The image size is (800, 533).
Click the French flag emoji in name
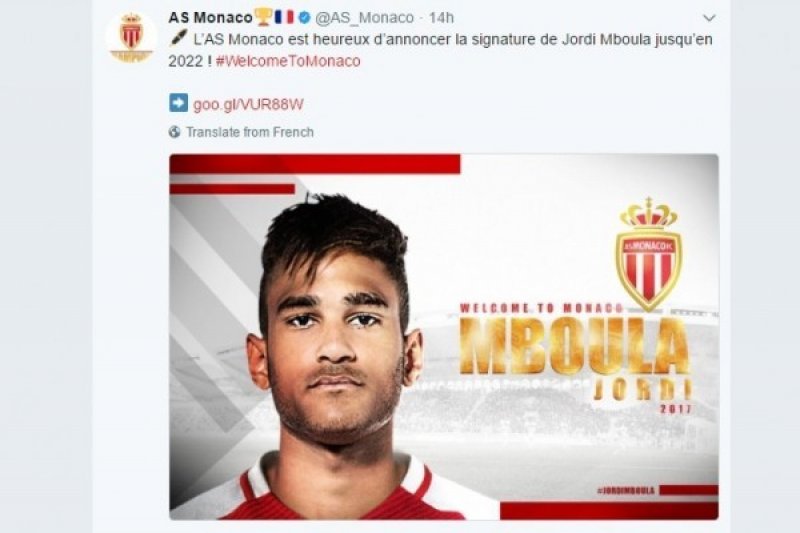point(284,17)
